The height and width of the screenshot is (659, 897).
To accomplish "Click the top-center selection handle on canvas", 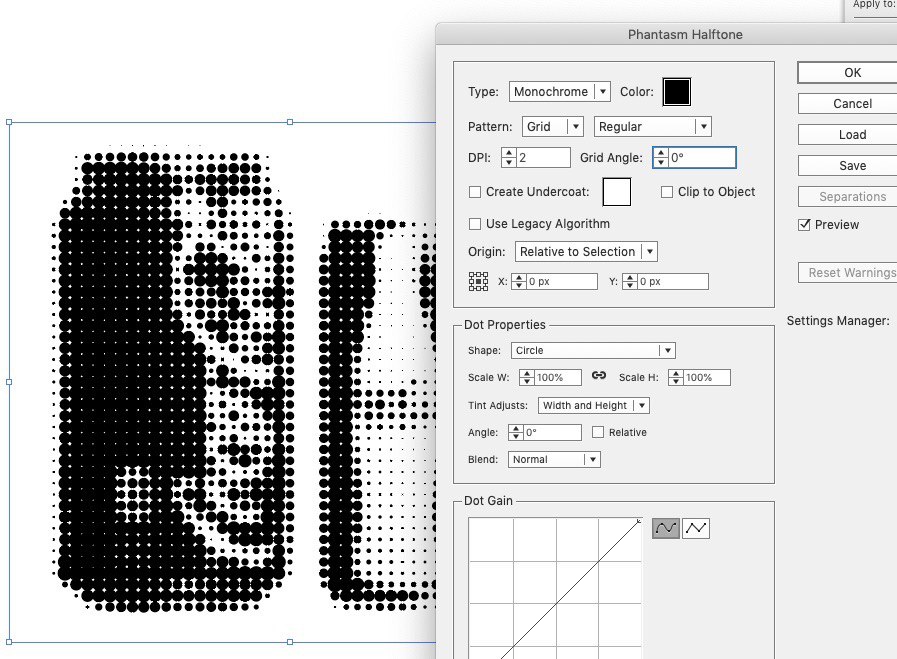I will pyautogui.click(x=290, y=122).
